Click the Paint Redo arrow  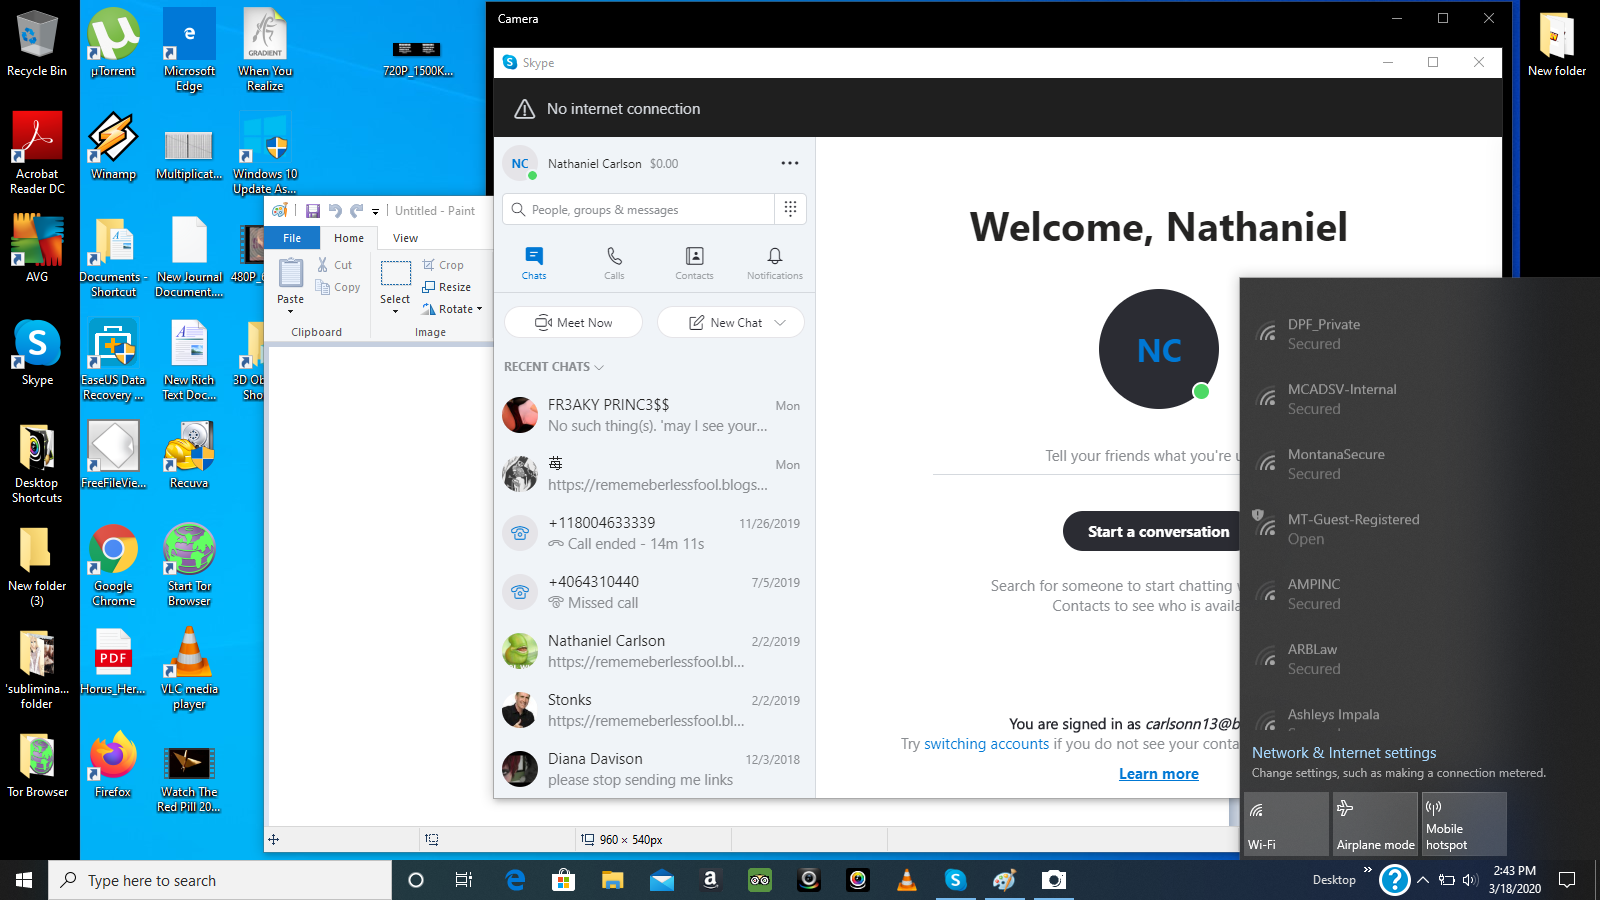[x=357, y=210]
